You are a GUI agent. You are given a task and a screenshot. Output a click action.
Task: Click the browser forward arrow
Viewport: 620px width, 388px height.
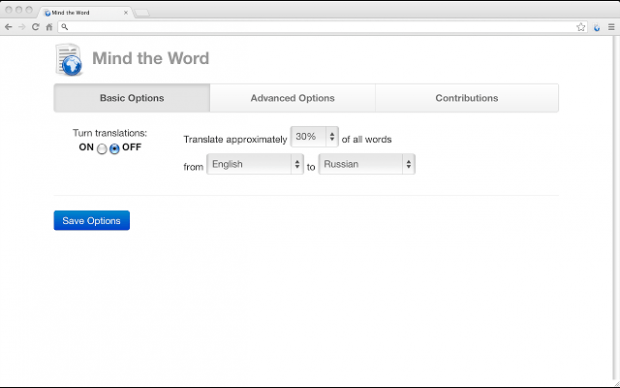[22, 27]
